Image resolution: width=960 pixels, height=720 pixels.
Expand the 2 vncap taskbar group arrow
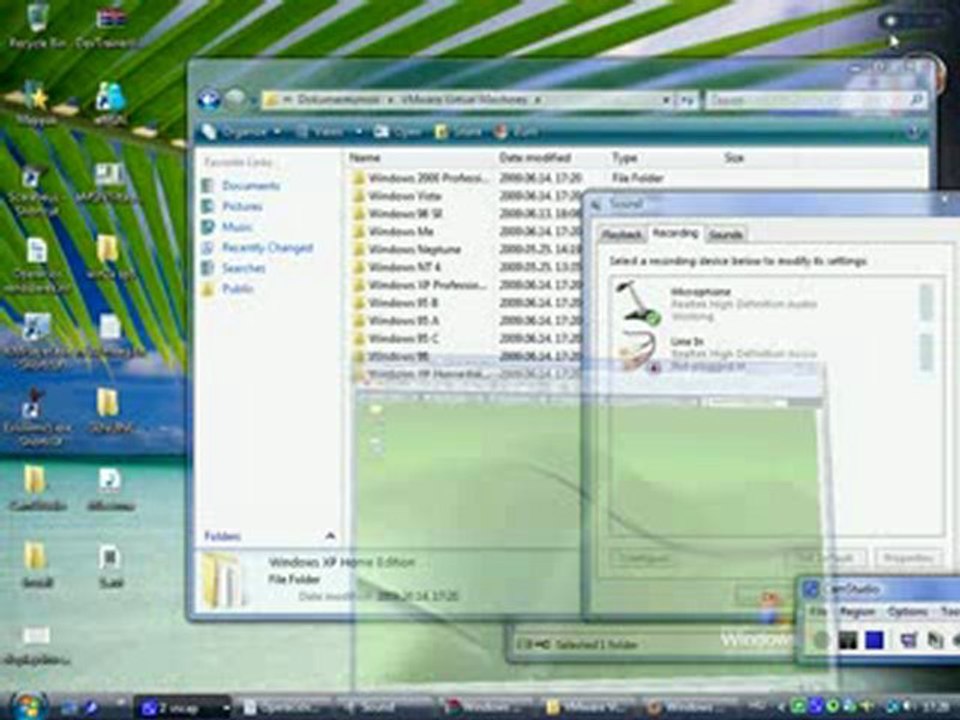[226, 708]
